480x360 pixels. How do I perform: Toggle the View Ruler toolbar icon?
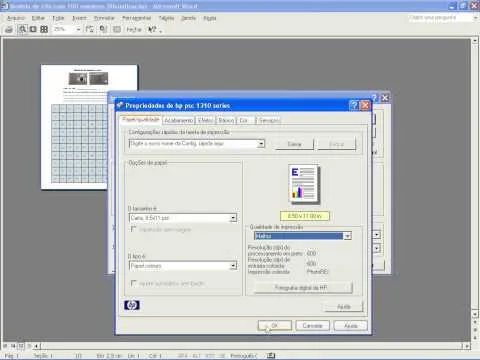coord(90,29)
